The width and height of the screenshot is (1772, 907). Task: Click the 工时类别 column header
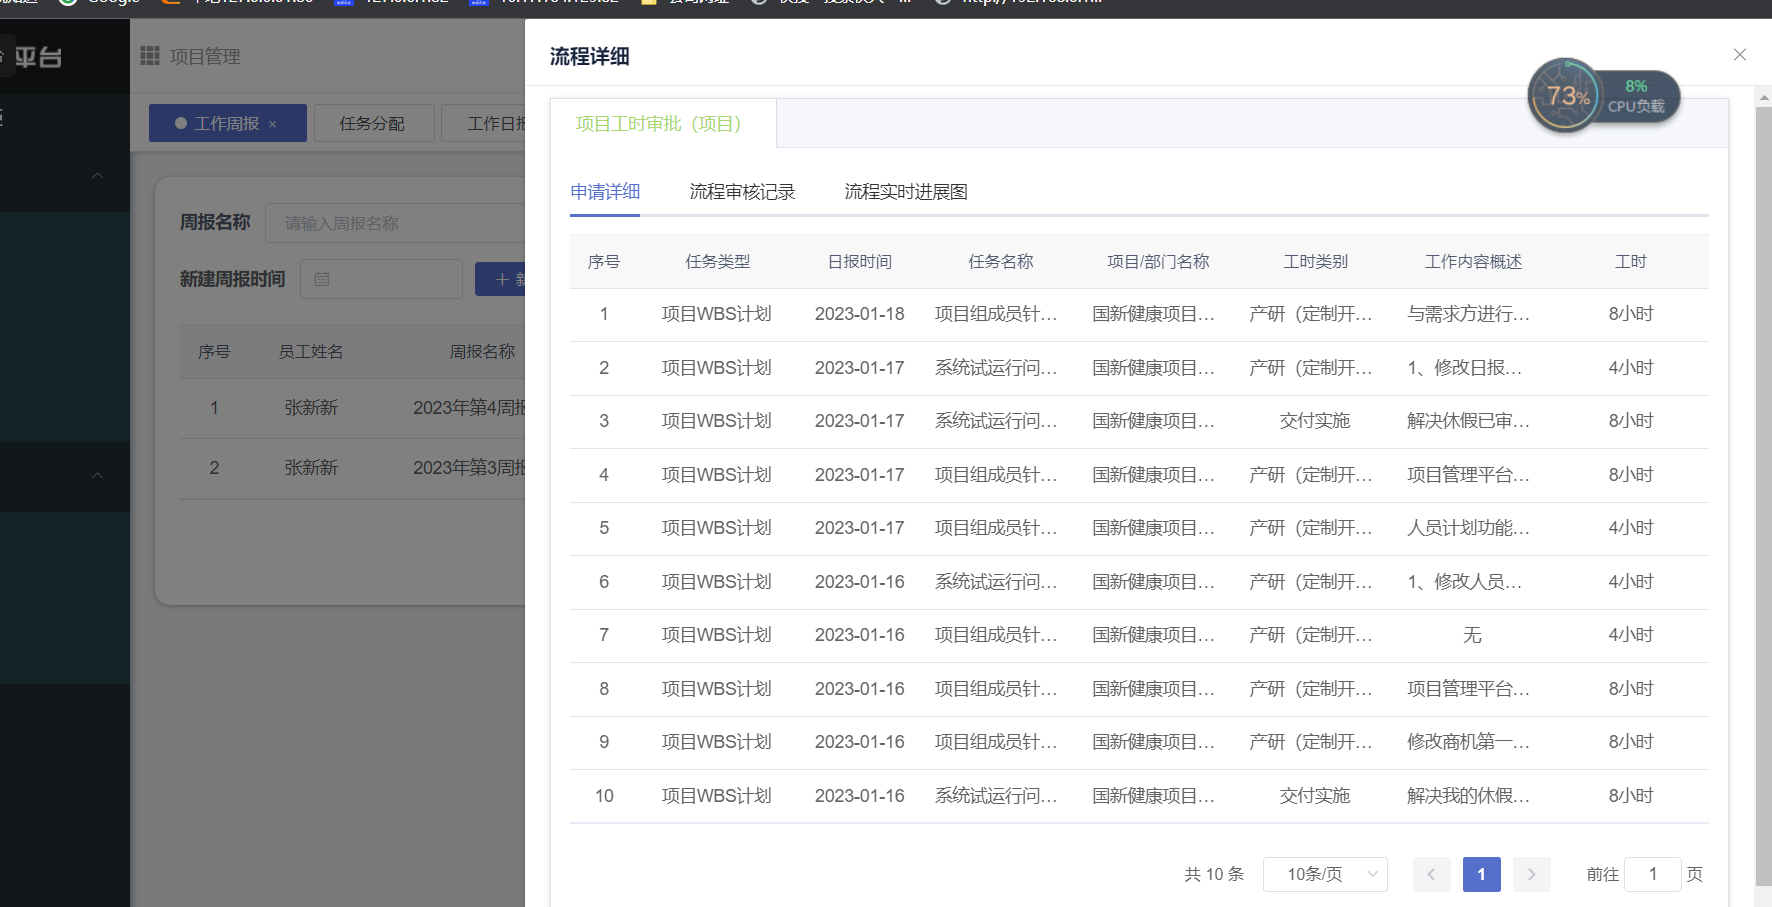point(1315,262)
